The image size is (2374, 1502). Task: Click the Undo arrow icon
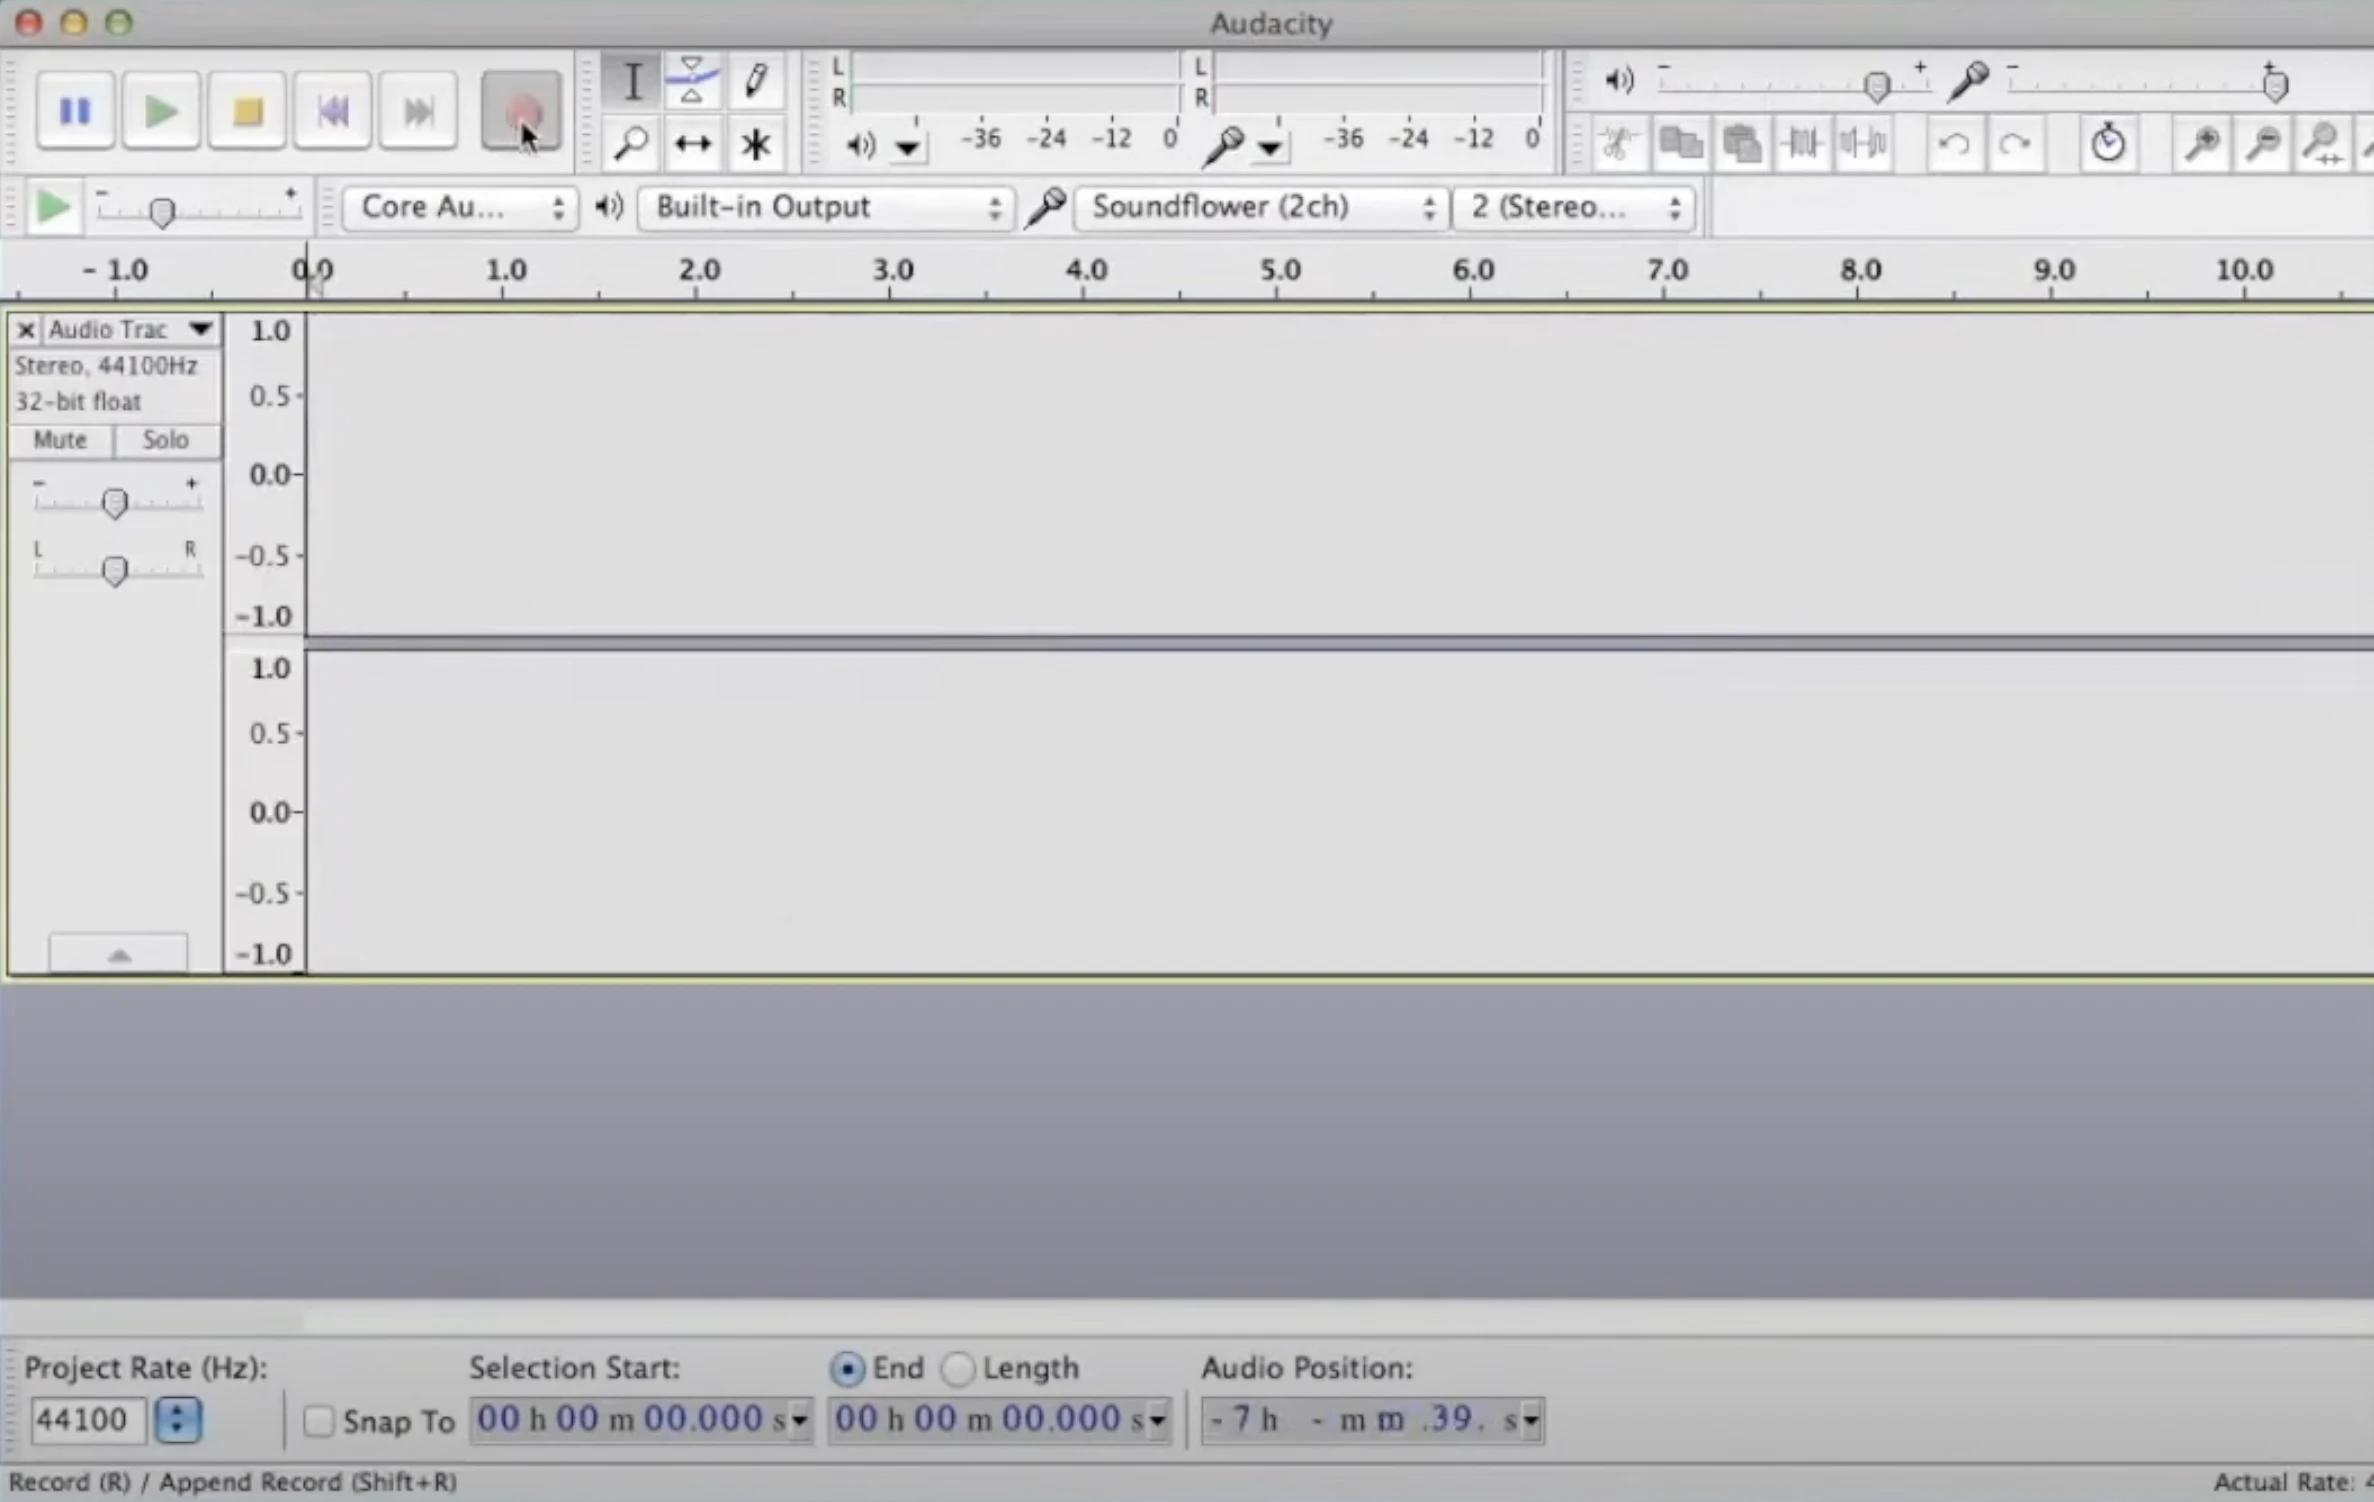point(1954,144)
